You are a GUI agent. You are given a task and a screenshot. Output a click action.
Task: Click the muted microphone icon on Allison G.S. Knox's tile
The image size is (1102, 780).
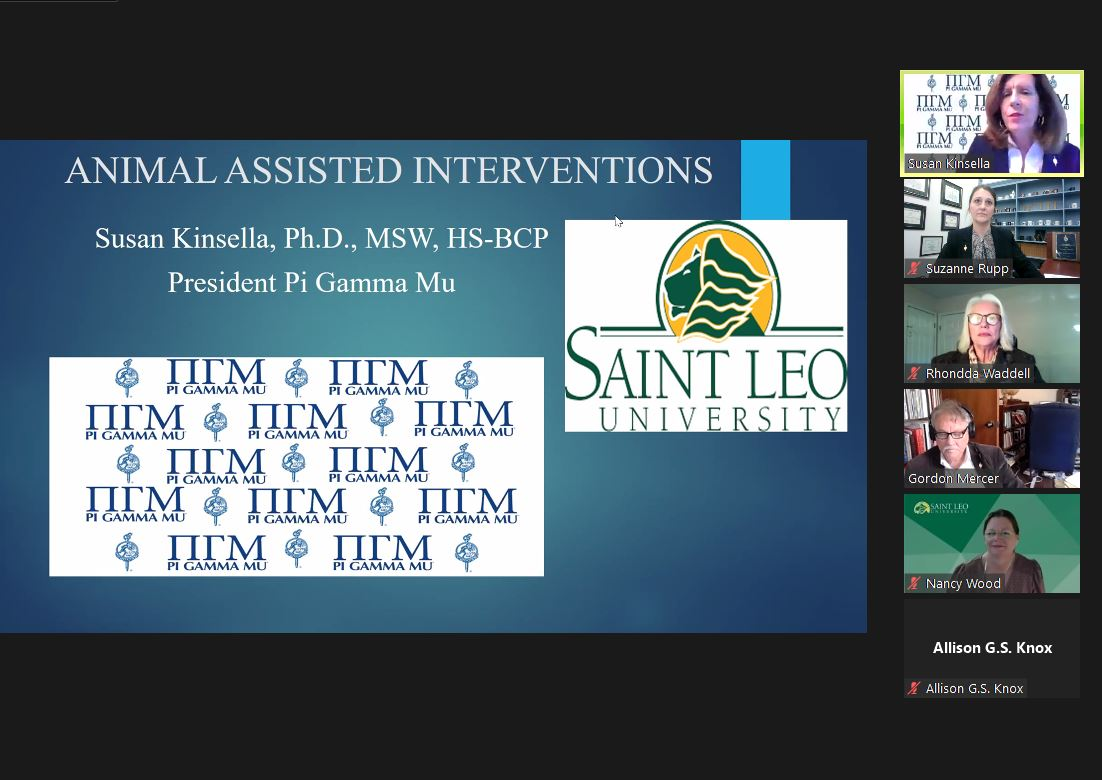(x=912, y=688)
